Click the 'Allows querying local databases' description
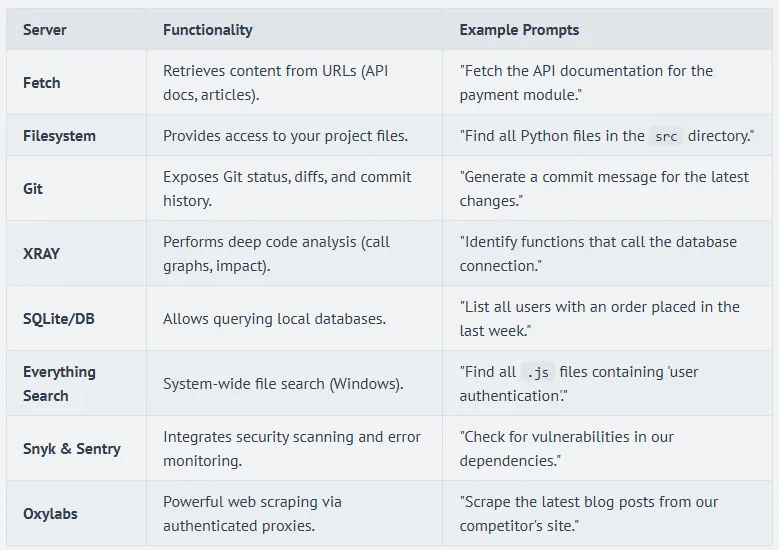The width and height of the screenshot is (779, 550). [x=274, y=319]
